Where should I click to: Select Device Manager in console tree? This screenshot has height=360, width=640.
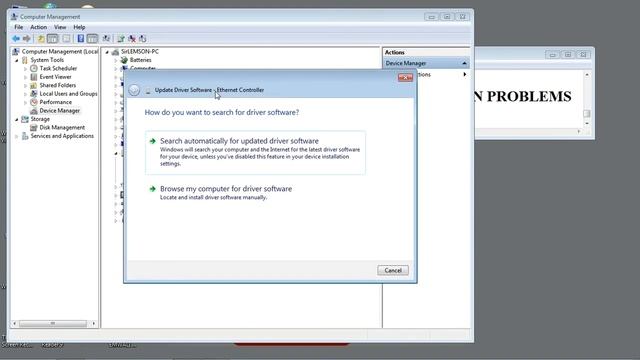pos(60,111)
